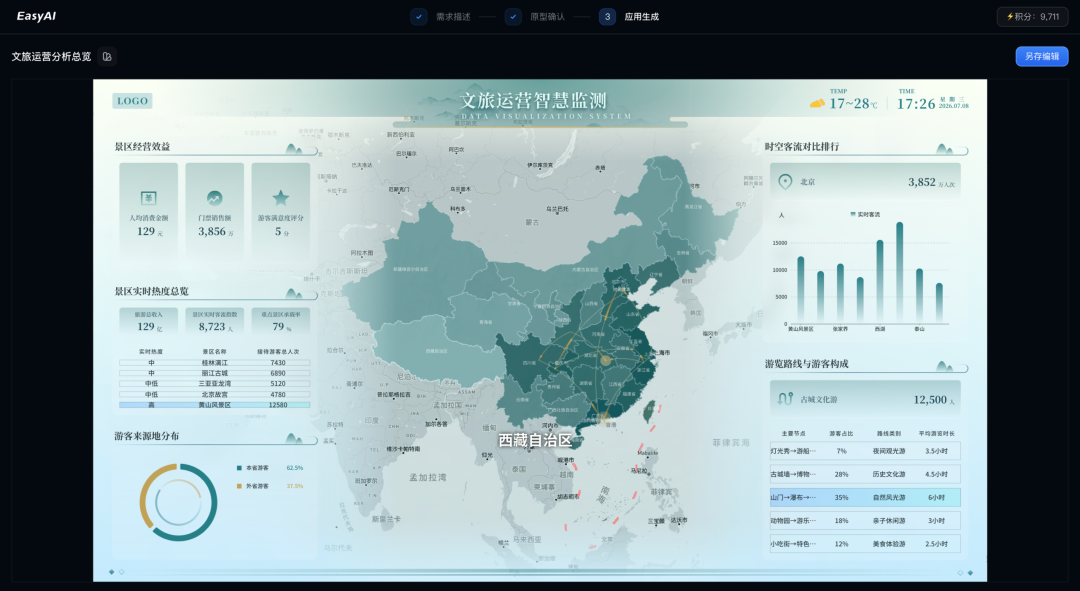Screen dimensions: 1080x591
Task: Click the filled diamond indicator at bottom left
Action: pyautogui.click(x=112, y=572)
